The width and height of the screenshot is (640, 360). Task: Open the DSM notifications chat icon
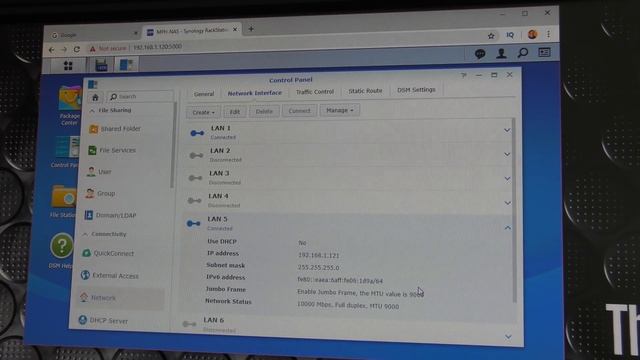click(480, 53)
